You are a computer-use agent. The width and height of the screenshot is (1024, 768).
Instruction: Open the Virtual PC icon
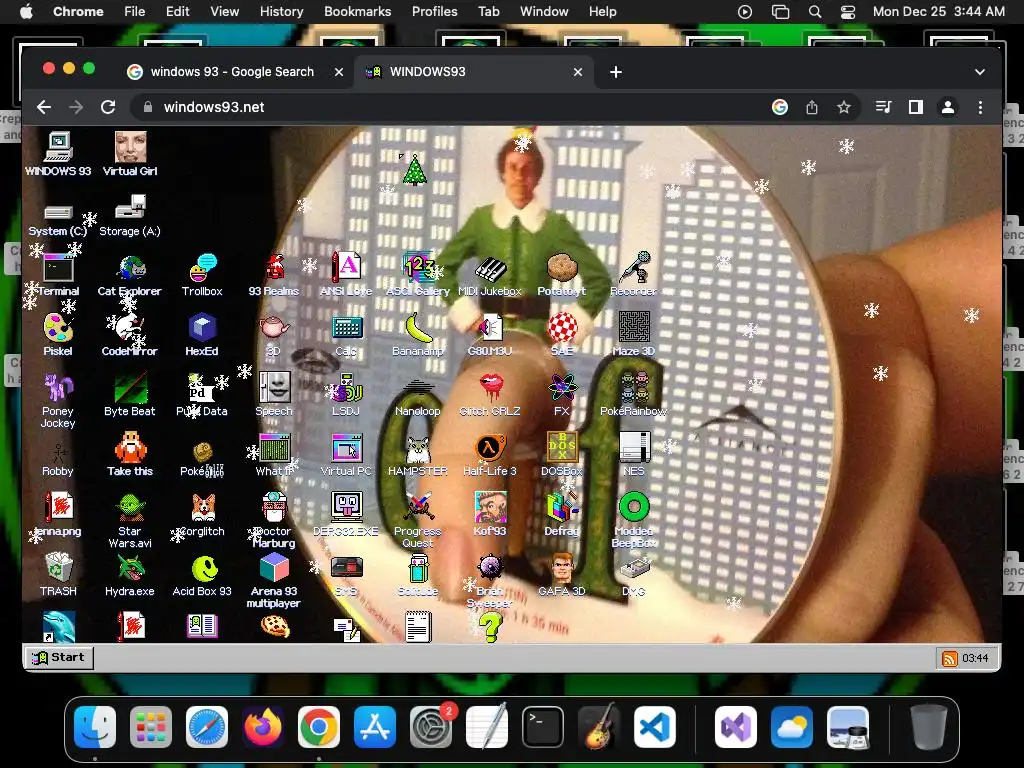tap(345, 455)
